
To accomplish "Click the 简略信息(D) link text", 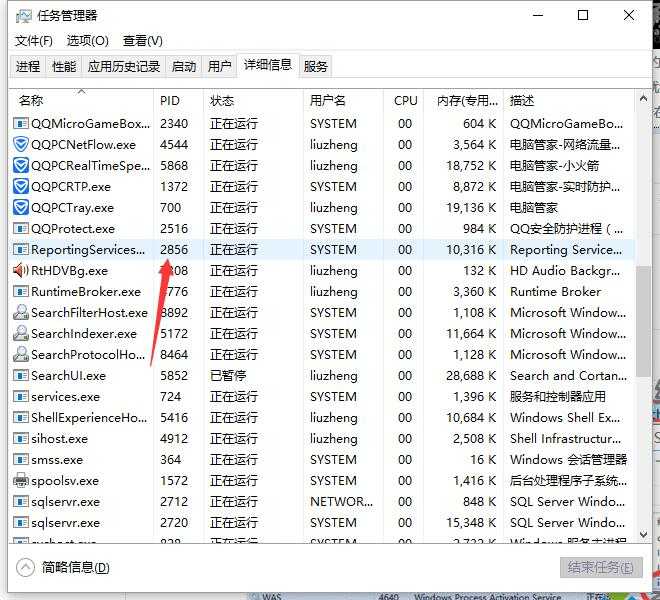I will click(75, 568).
